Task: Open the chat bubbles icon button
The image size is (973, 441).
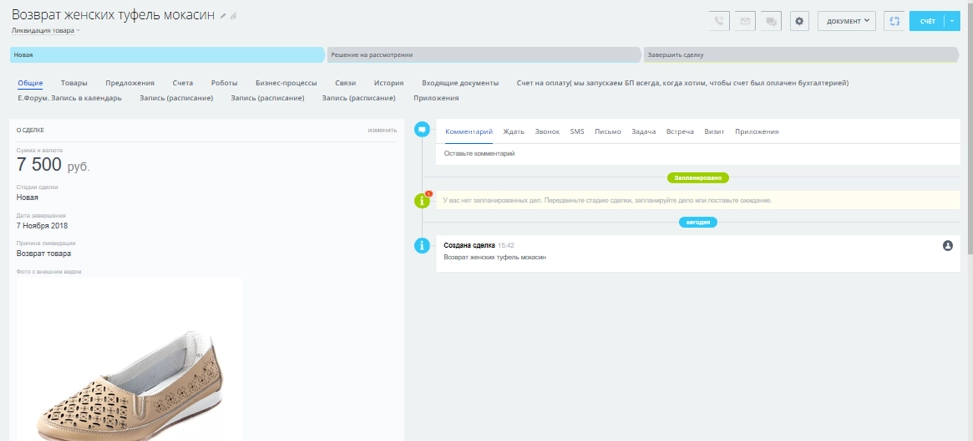Action: pyautogui.click(x=771, y=20)
